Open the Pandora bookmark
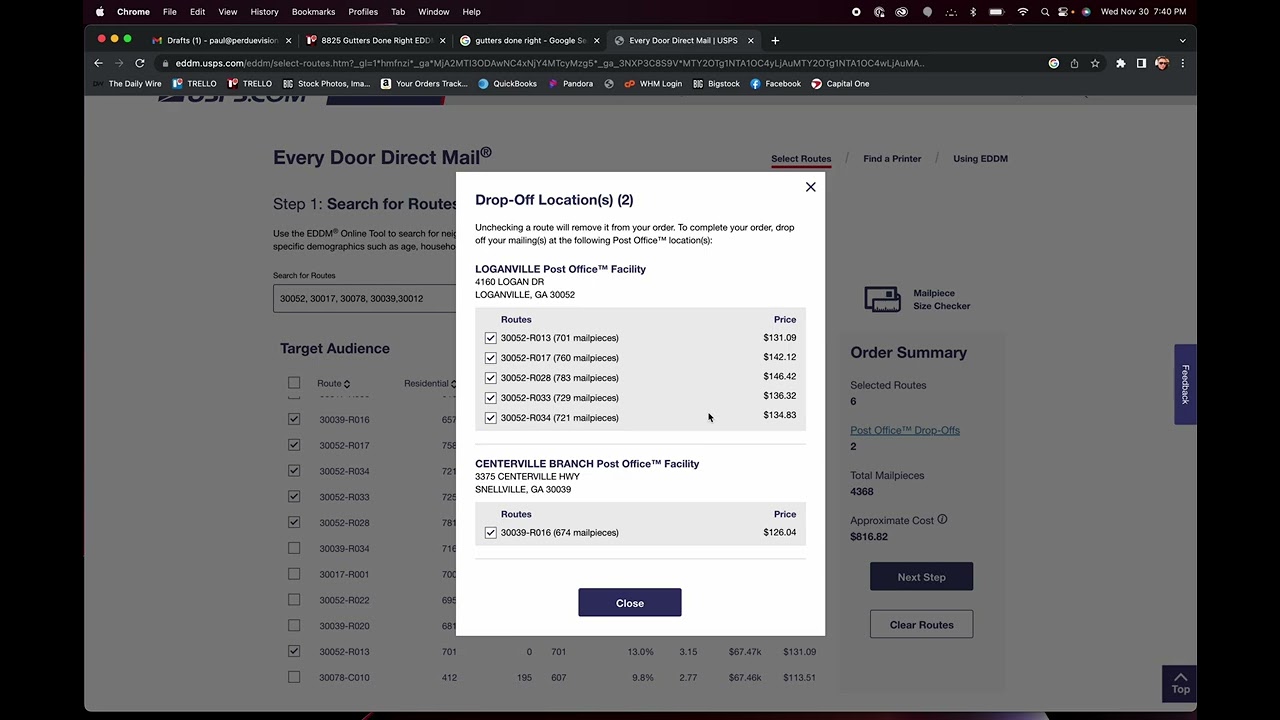This screenshot has height=720, width=1280. point(571,84)
